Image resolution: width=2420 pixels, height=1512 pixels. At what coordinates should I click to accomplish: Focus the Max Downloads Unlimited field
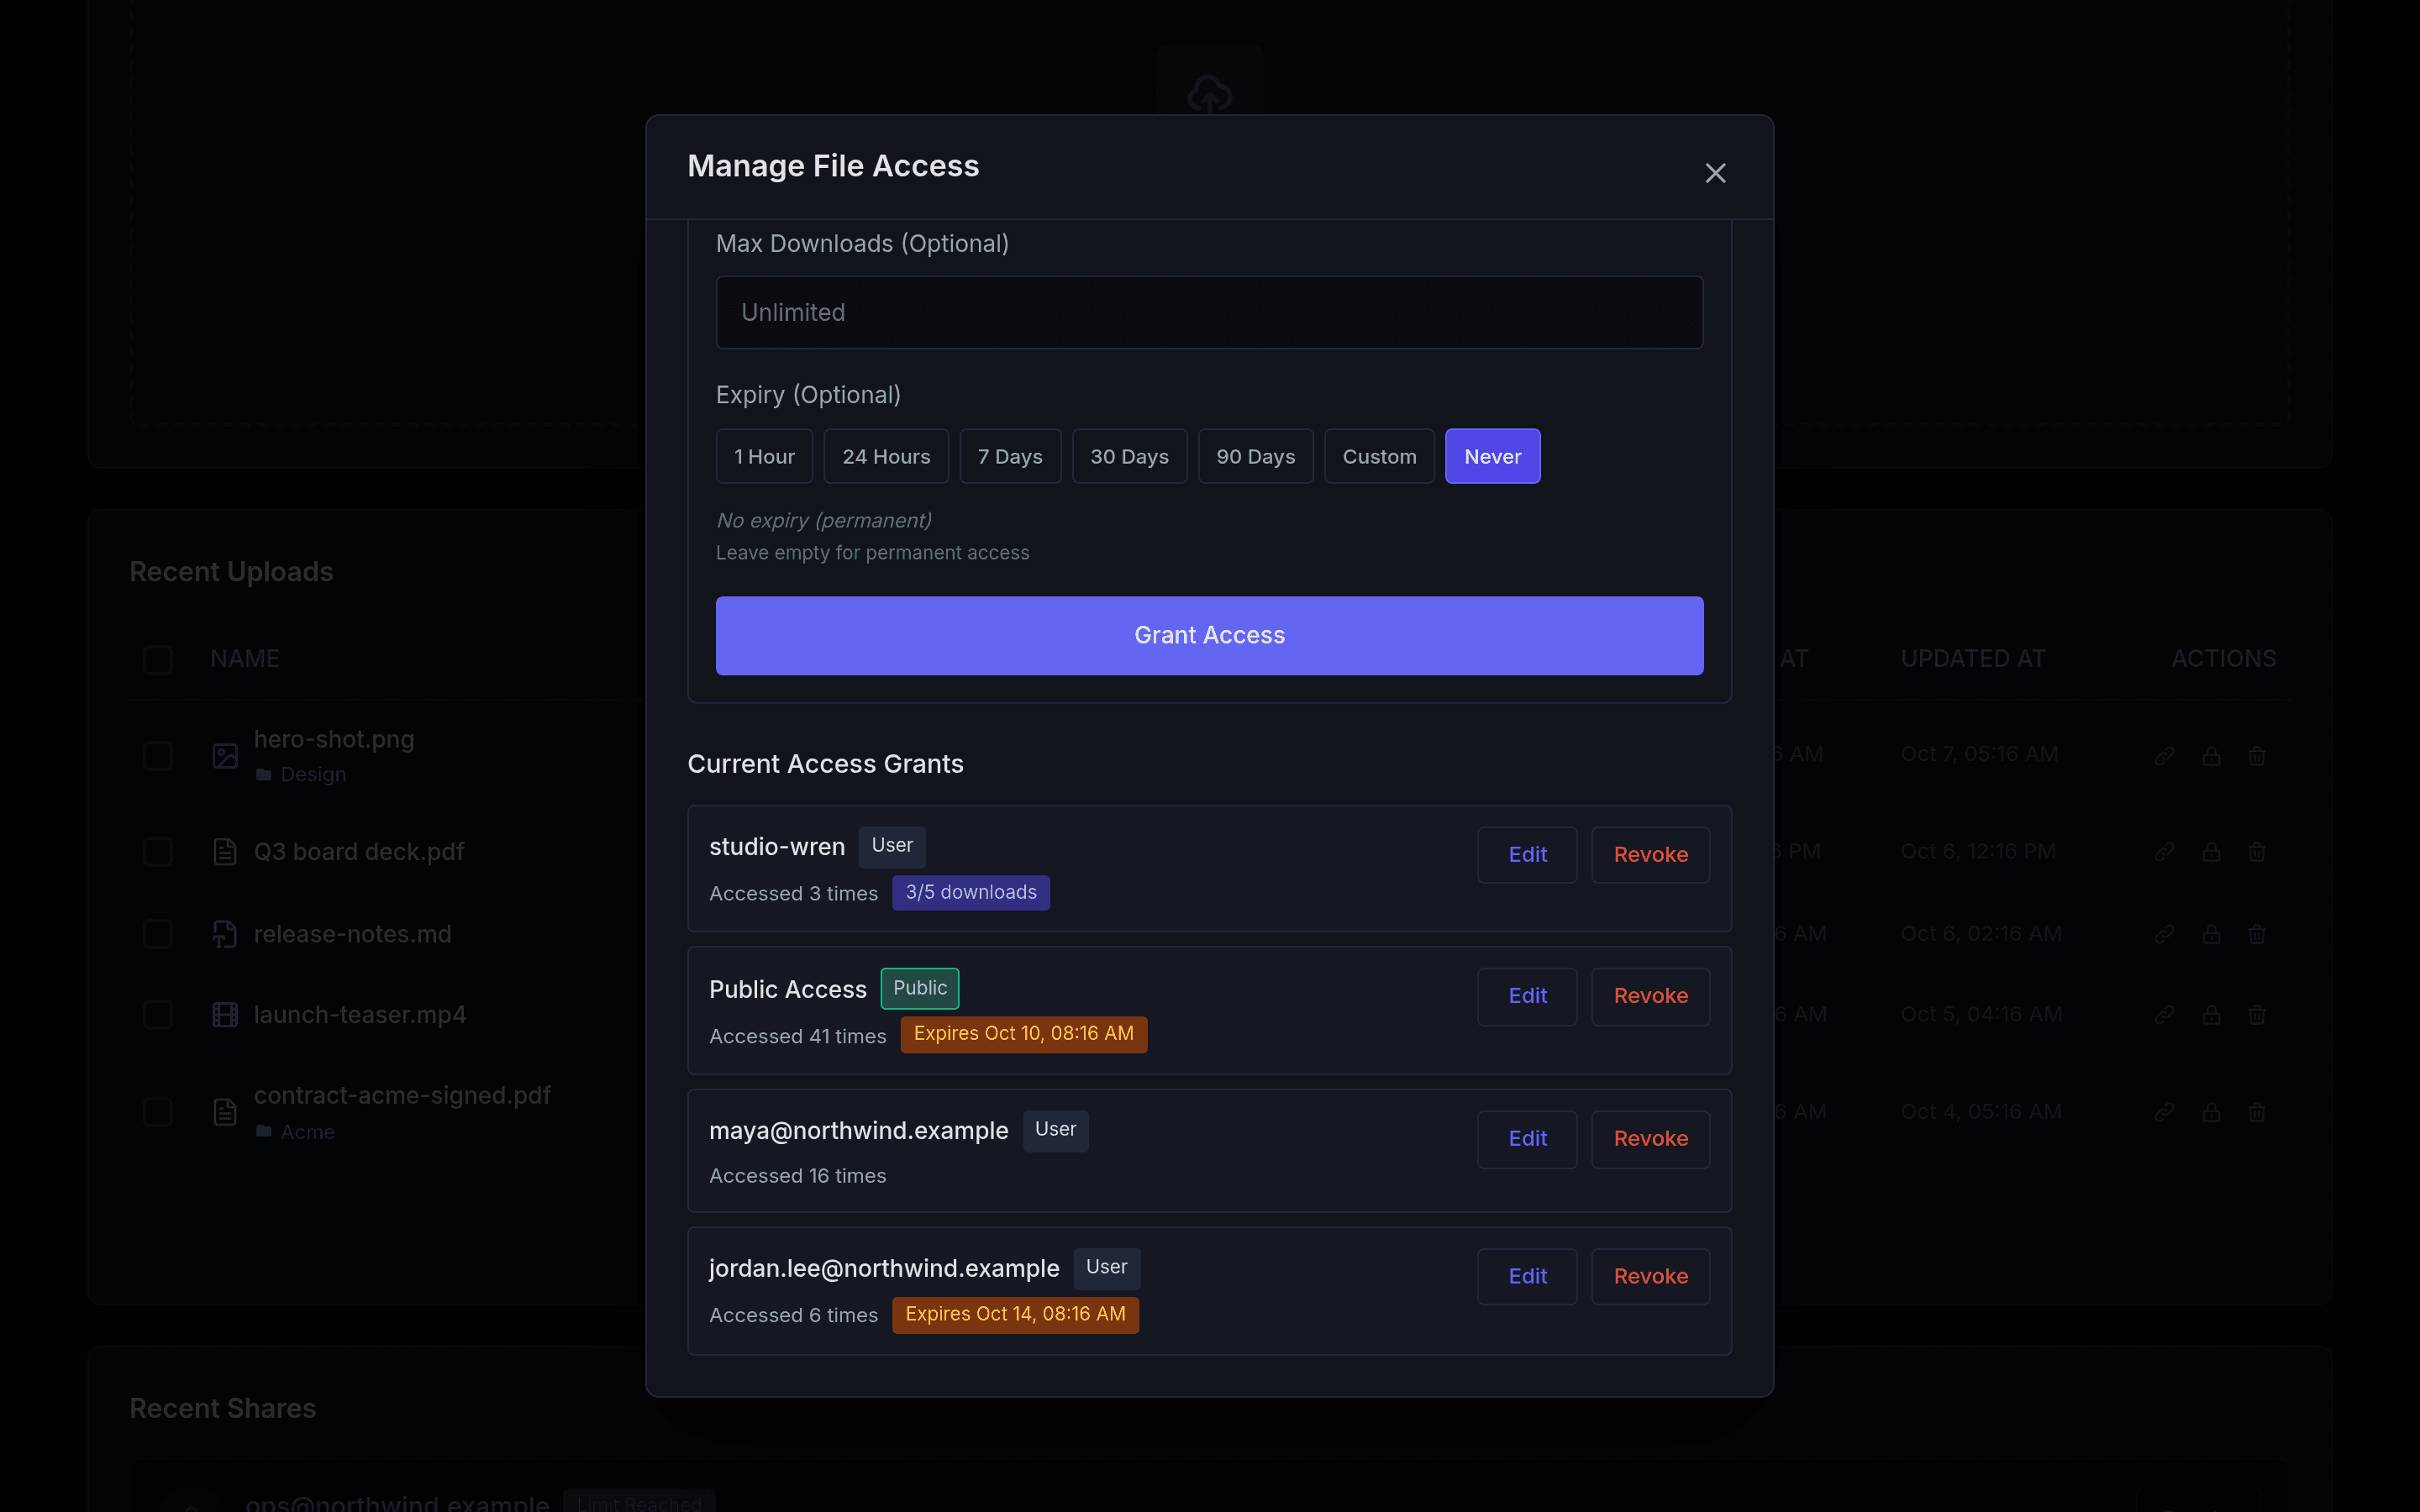pos(1209,312)
